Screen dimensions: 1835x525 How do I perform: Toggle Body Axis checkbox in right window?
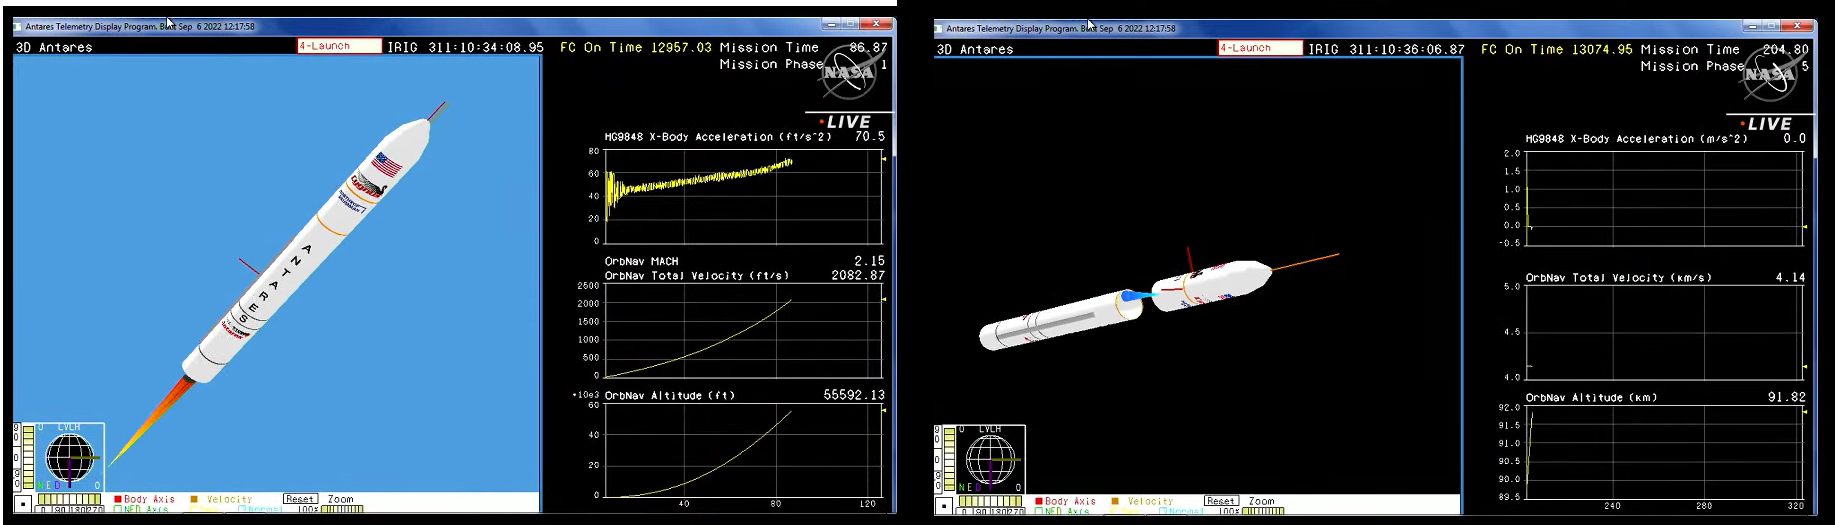click(x=1039, y=501)
